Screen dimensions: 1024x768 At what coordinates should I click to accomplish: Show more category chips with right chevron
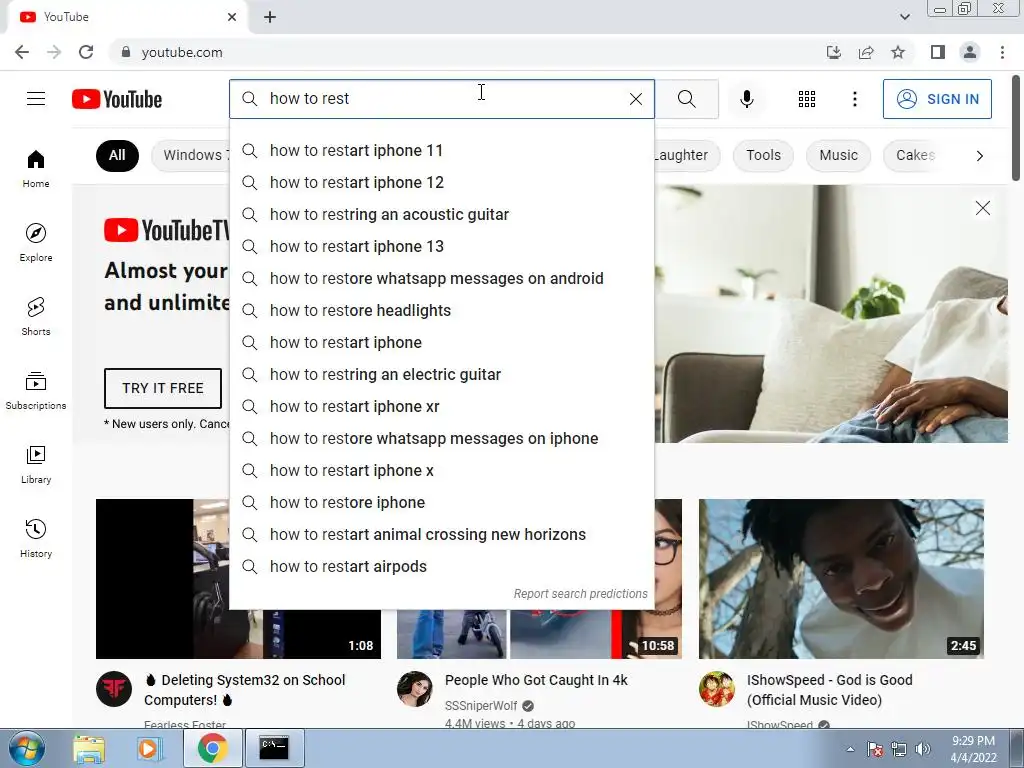(980, 155)
